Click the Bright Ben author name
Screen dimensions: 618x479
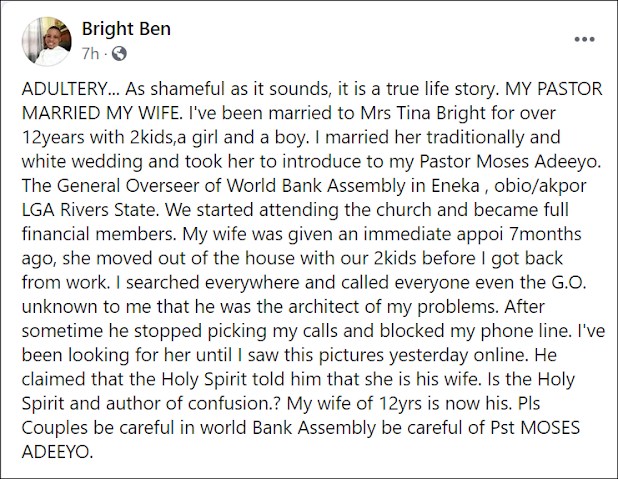point(125,29)
